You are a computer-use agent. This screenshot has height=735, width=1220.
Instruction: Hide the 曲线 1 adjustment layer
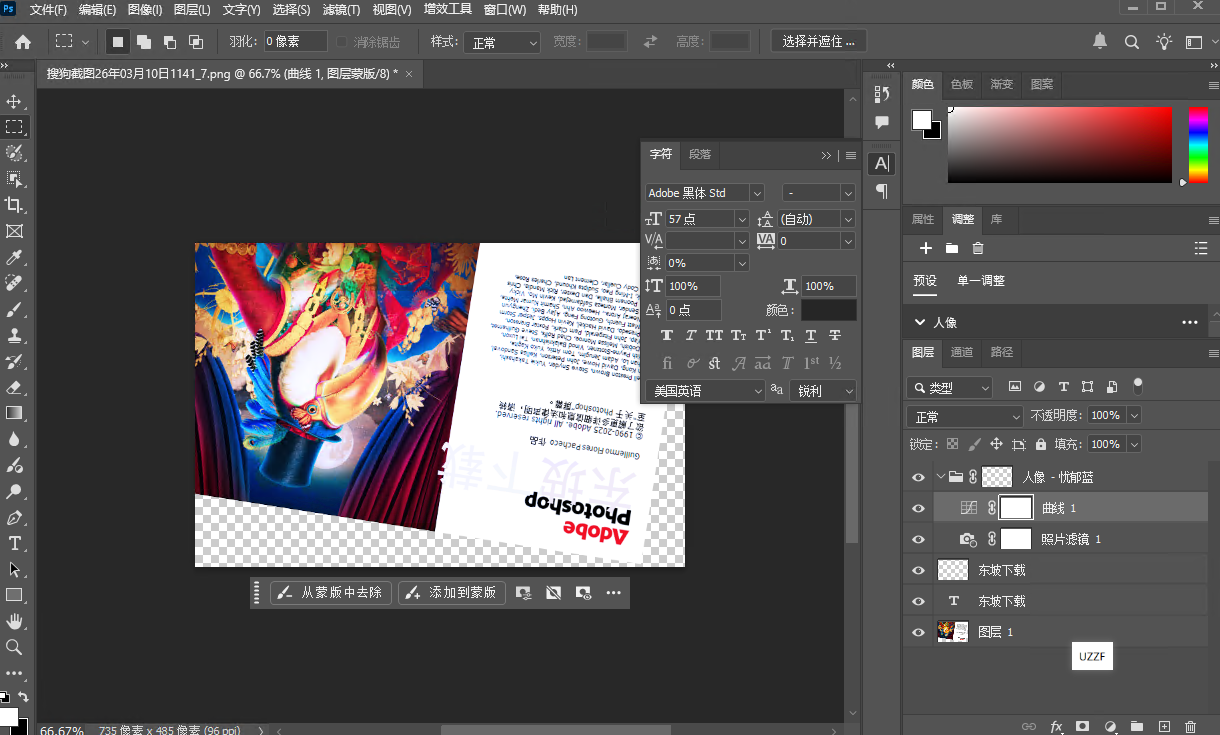pos(917,507)
